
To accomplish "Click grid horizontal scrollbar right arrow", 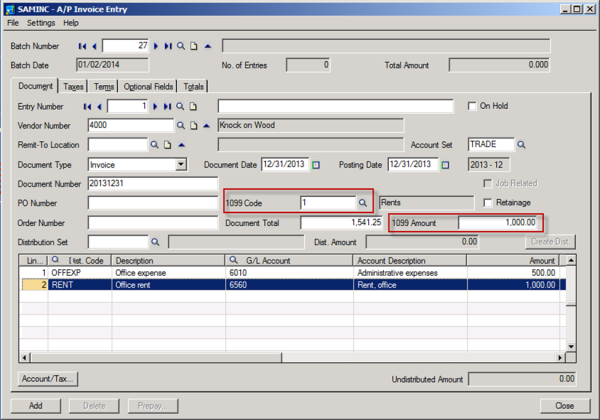I will pyautogui.click(x=560, y=358).
